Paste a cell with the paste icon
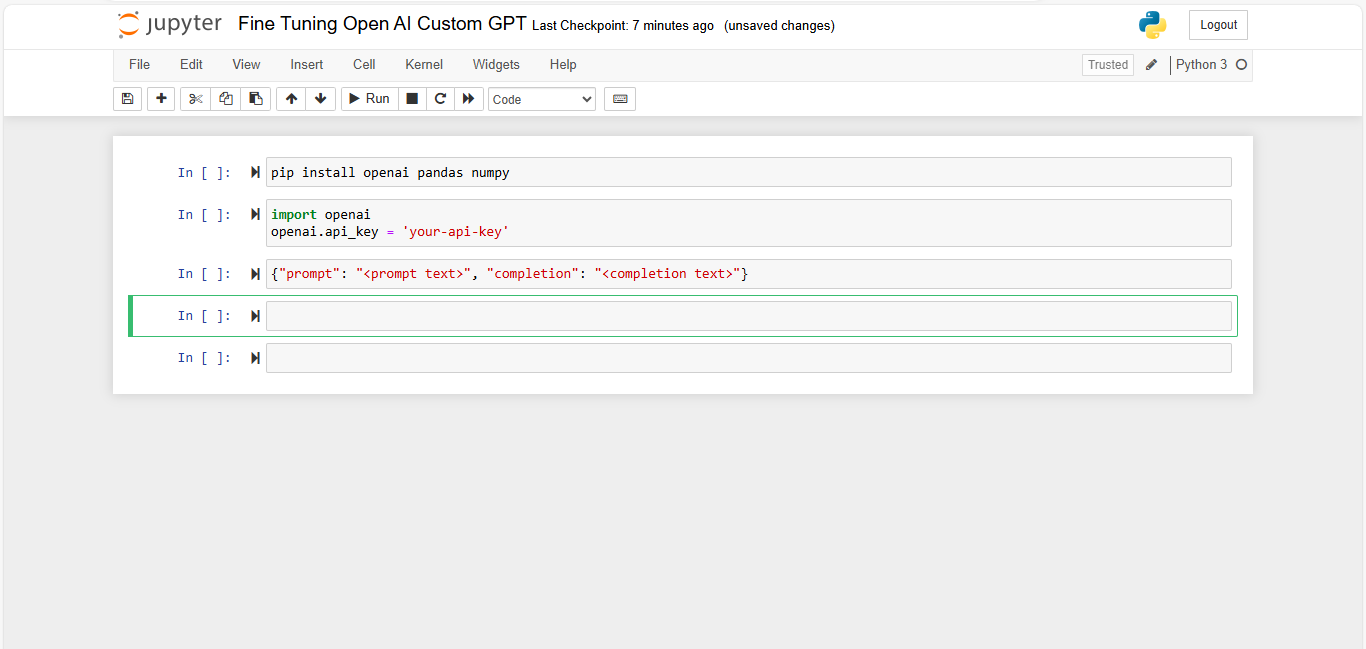 click(x=255, y=98)
